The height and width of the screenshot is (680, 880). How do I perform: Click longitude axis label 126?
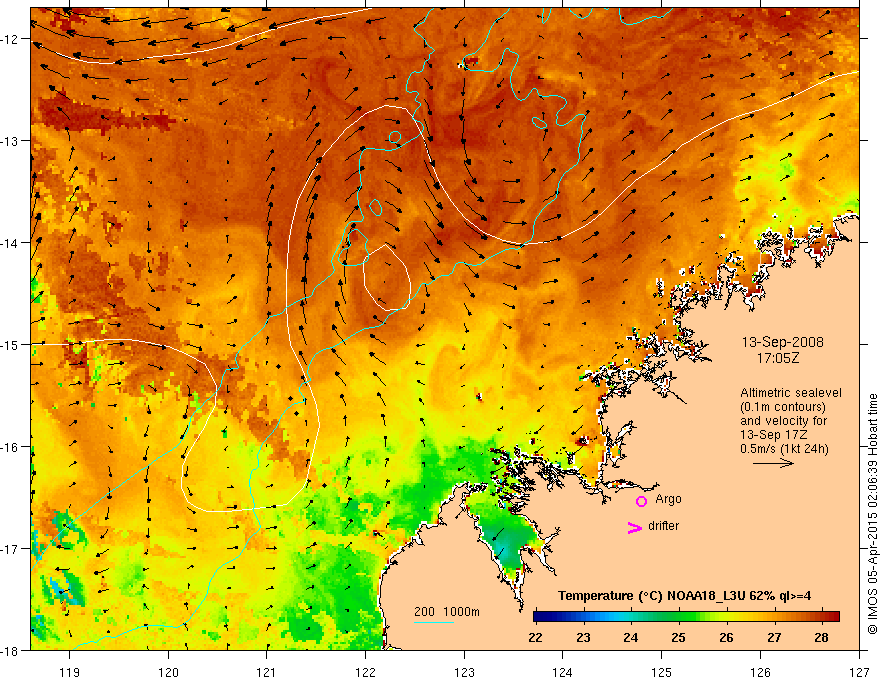(x=760, y=672)
